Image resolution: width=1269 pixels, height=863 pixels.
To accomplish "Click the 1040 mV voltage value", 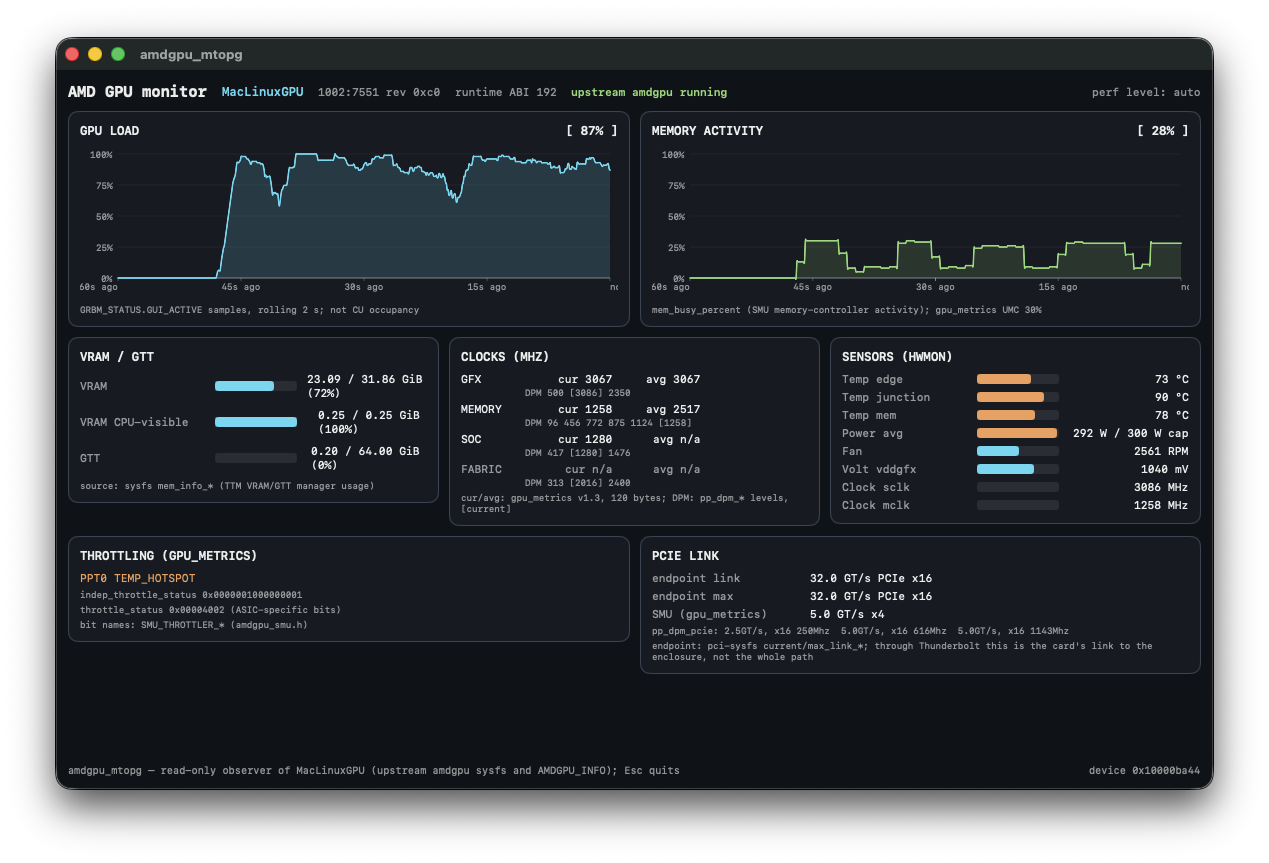I will coord(1165,469).
